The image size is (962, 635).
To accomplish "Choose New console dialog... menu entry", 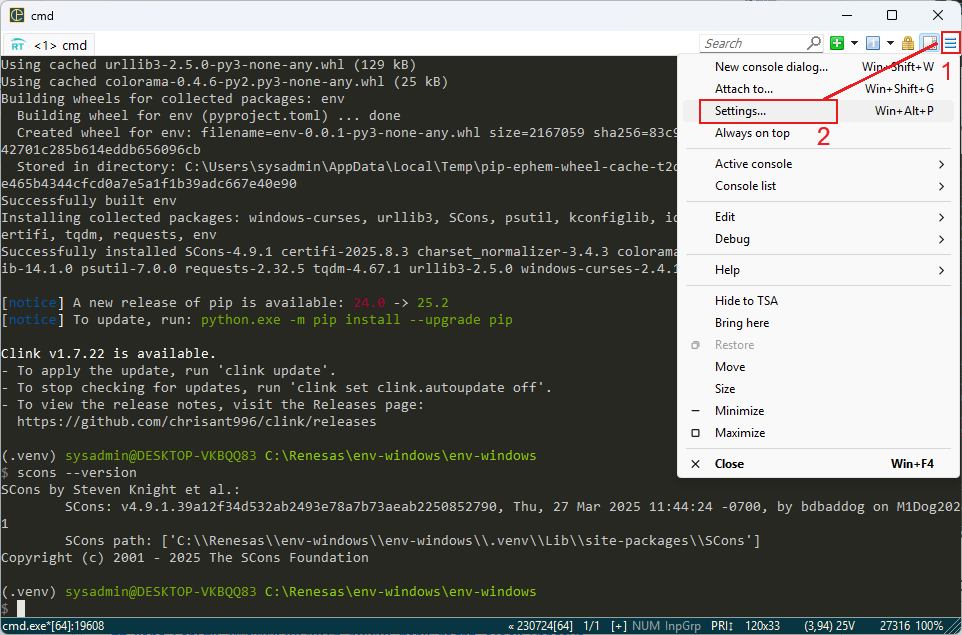I will point(771,67).
